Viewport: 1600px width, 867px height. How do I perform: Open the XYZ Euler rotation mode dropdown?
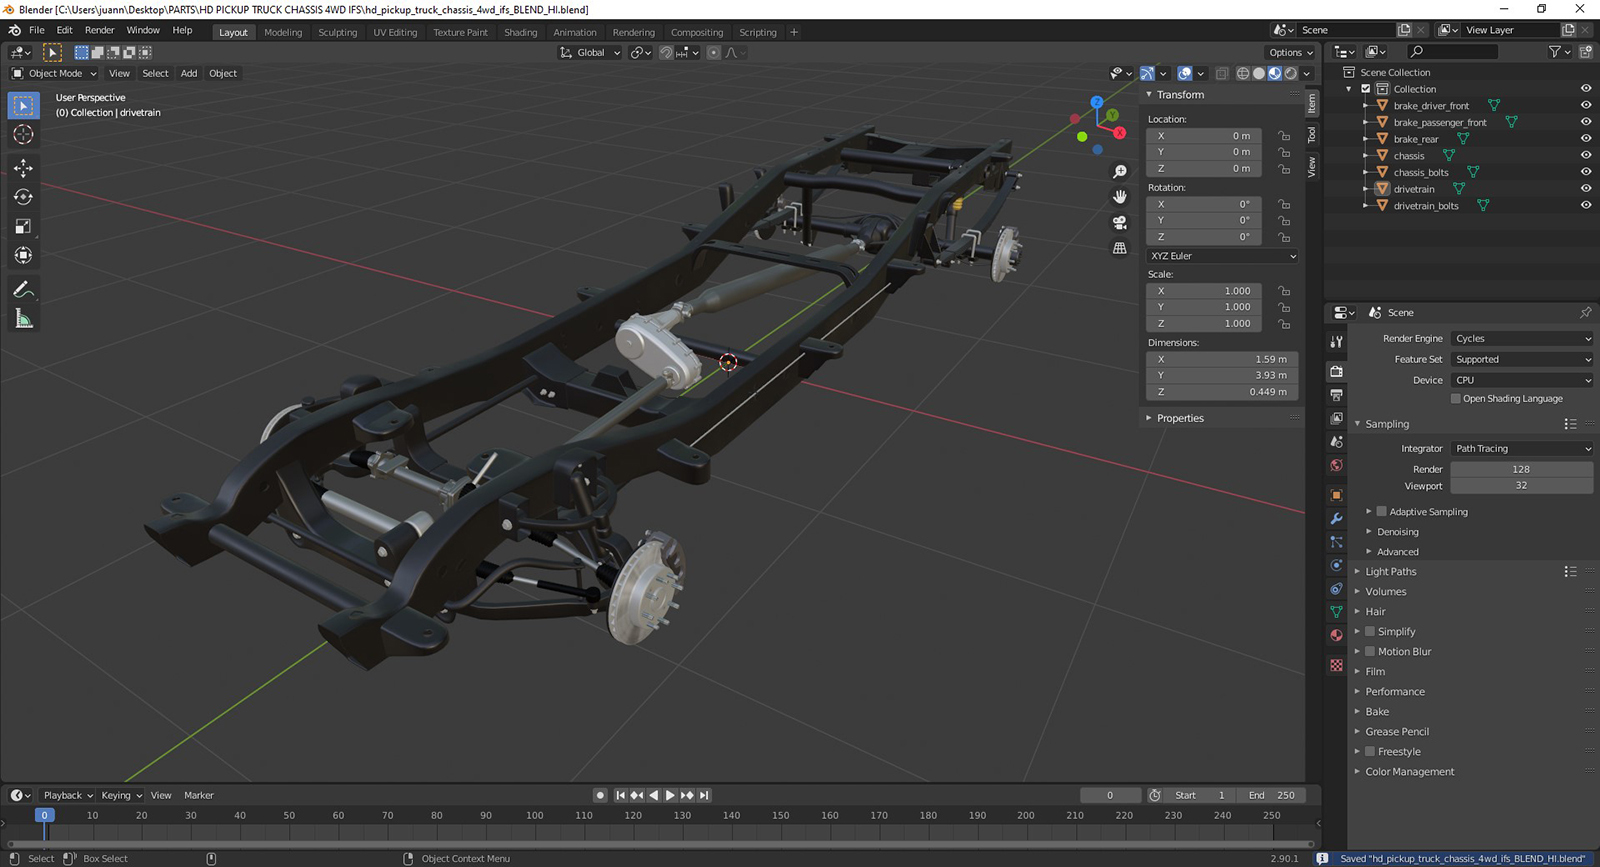click(1222, 256)
